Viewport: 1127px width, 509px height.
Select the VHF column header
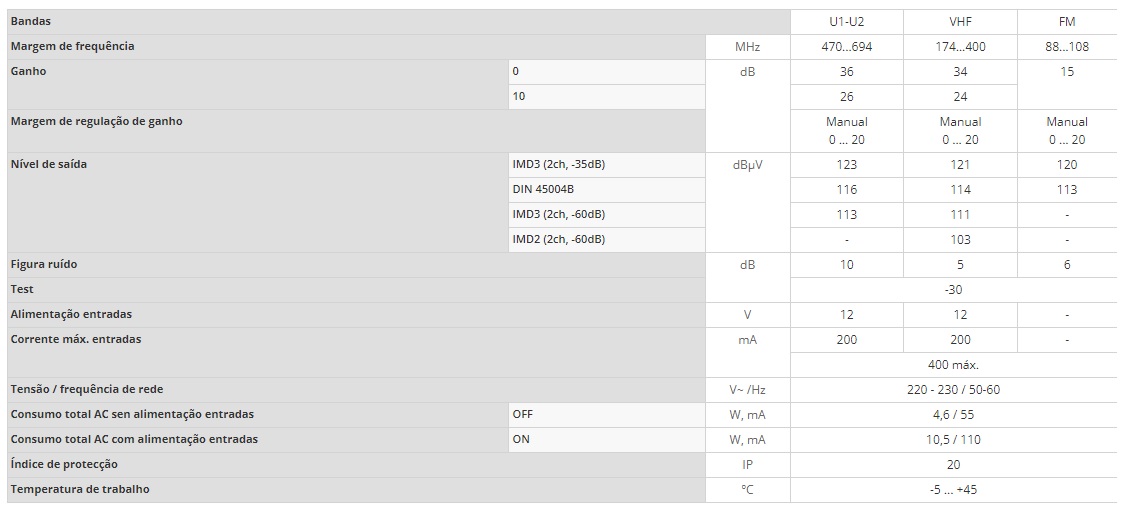tap(960, 22)
